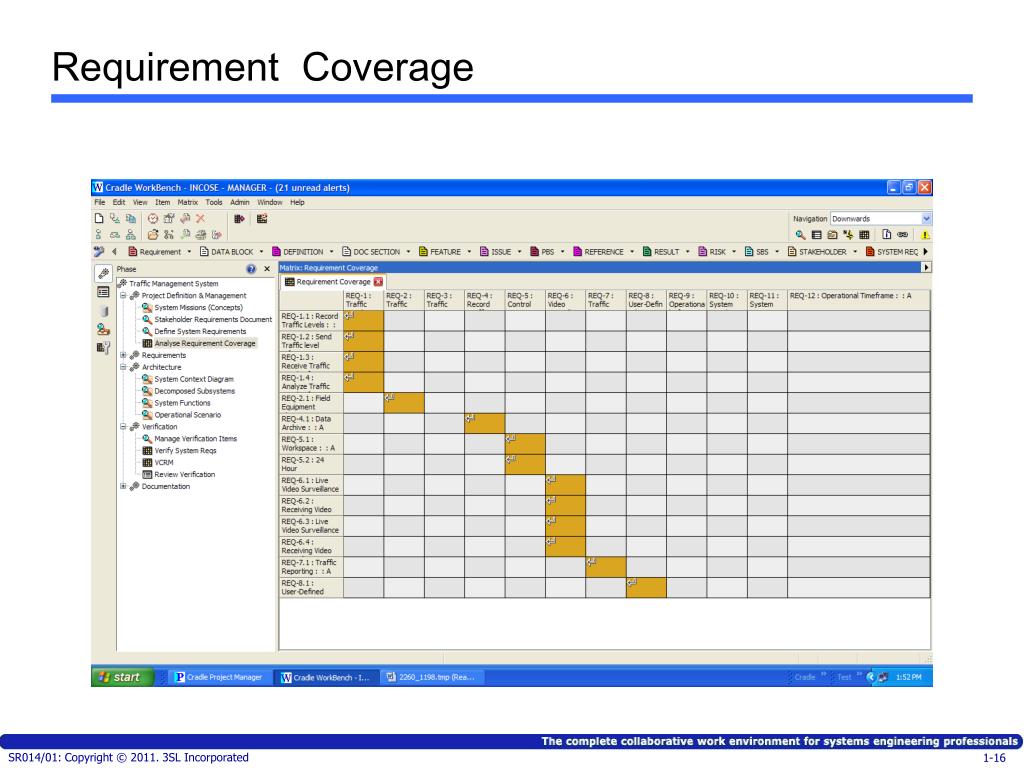Select VCRM in the Verification tree
Screen dimensions: 1024x768
tap(164, 462)
